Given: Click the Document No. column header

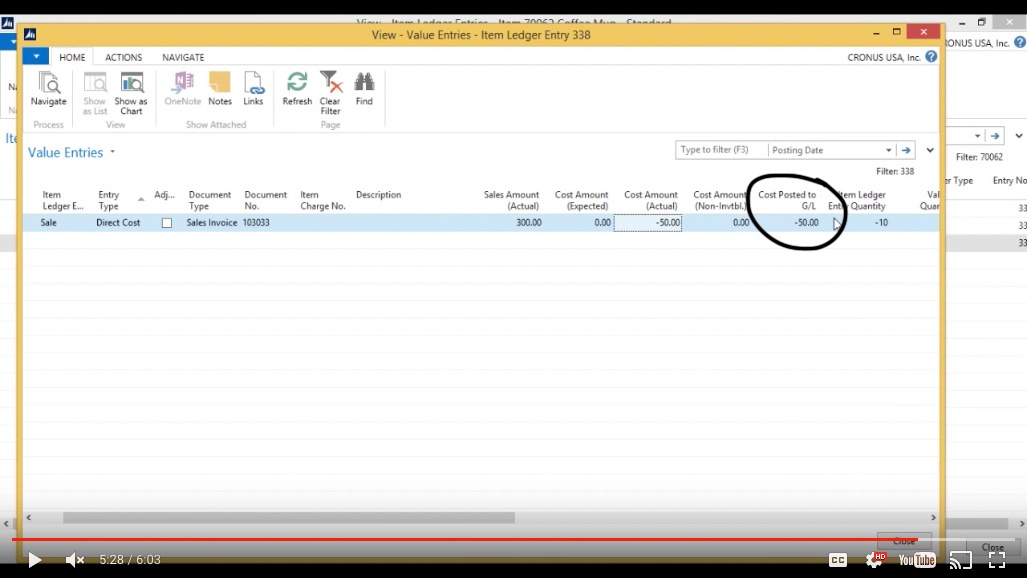Looking at the screenshot, I should pos(265,200).
